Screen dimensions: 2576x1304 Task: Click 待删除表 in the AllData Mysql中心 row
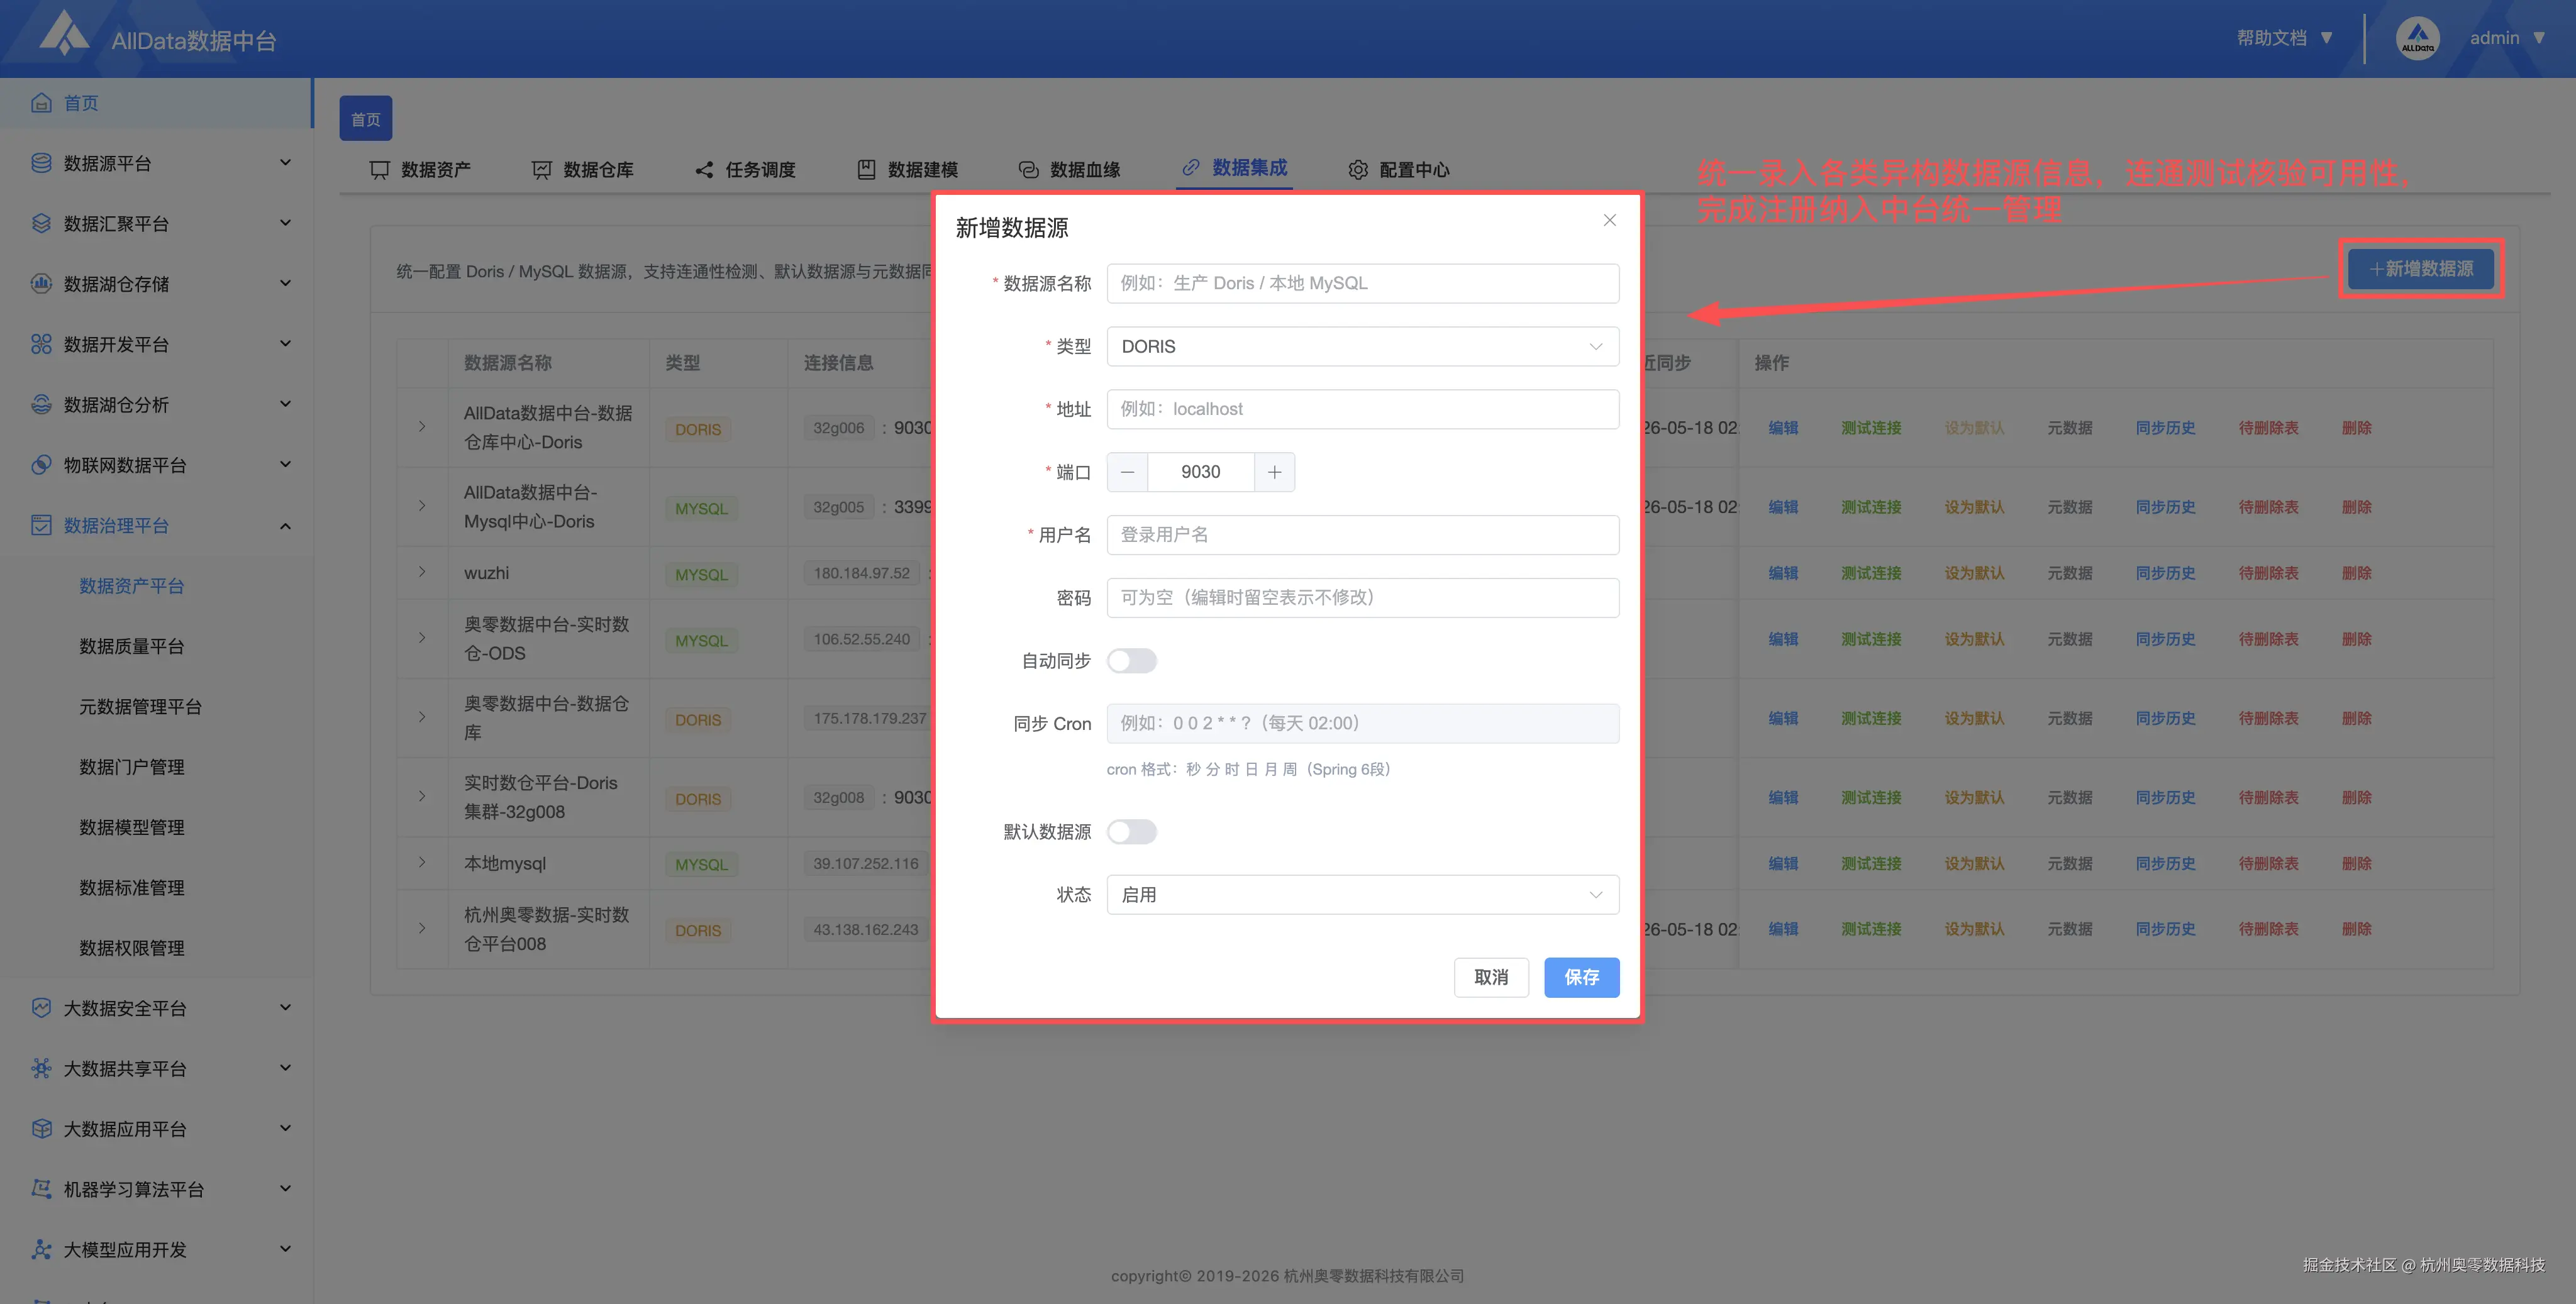[2268, 507]
